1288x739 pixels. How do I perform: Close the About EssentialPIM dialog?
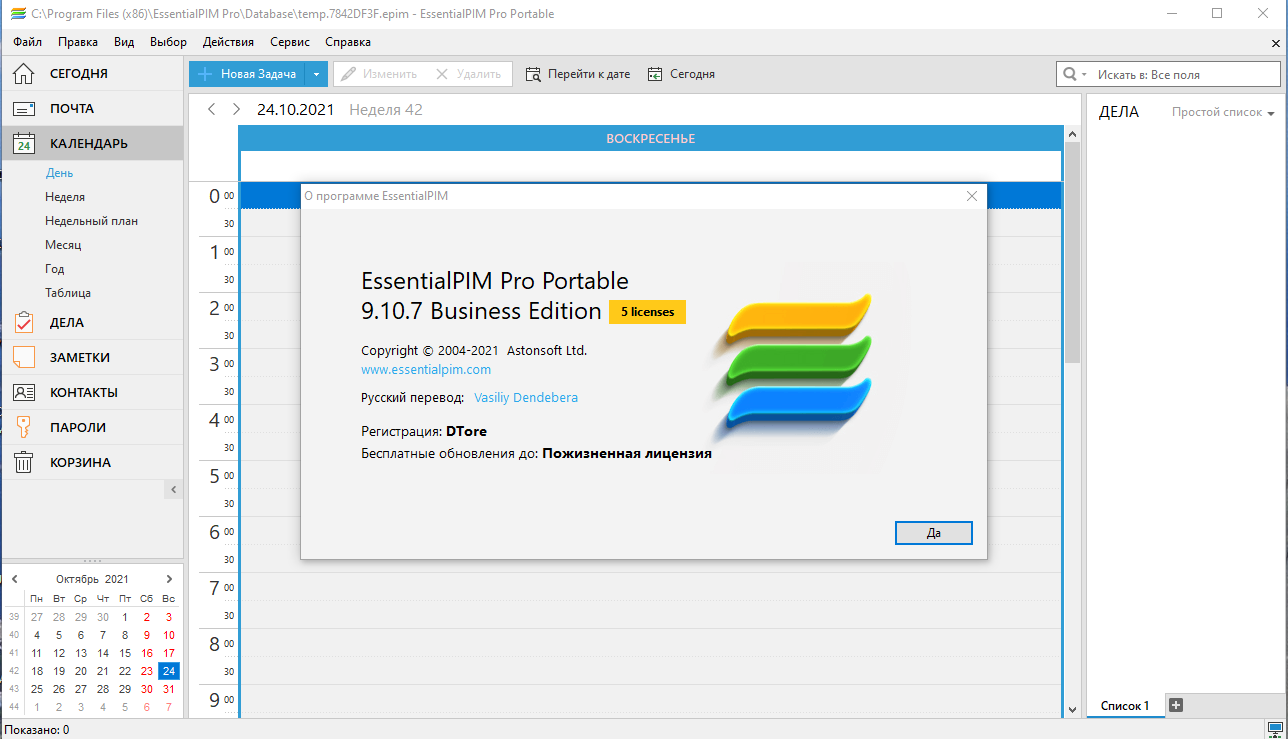tap(971, 196)
